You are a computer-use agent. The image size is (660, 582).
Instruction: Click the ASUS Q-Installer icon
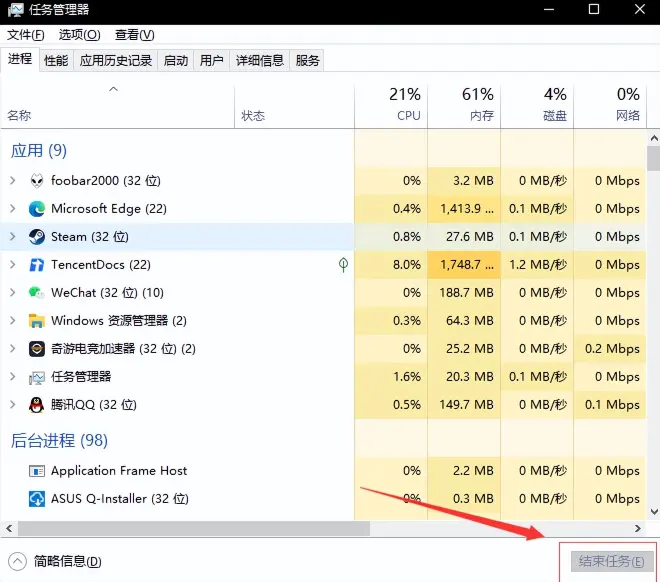37,499
